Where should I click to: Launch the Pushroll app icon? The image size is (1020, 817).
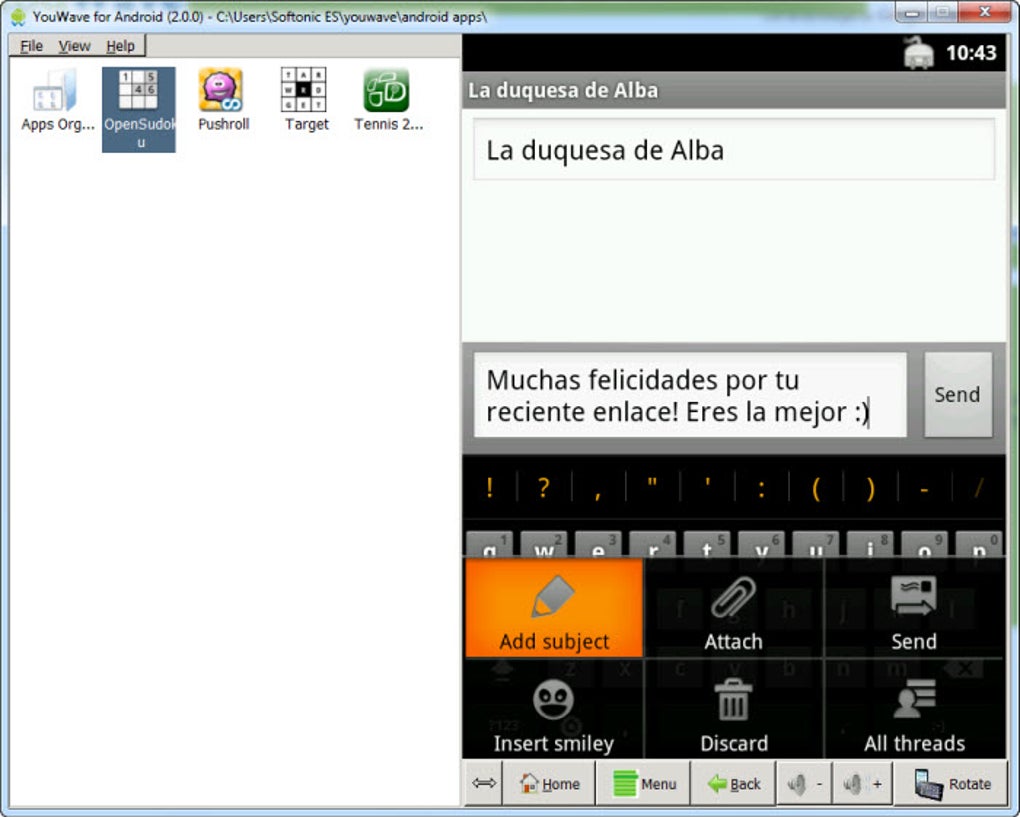coord(222,100)
